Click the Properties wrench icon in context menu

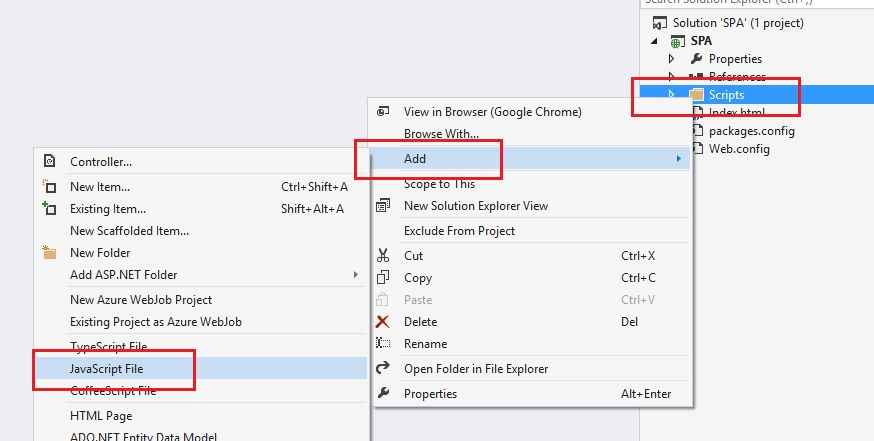383,394
